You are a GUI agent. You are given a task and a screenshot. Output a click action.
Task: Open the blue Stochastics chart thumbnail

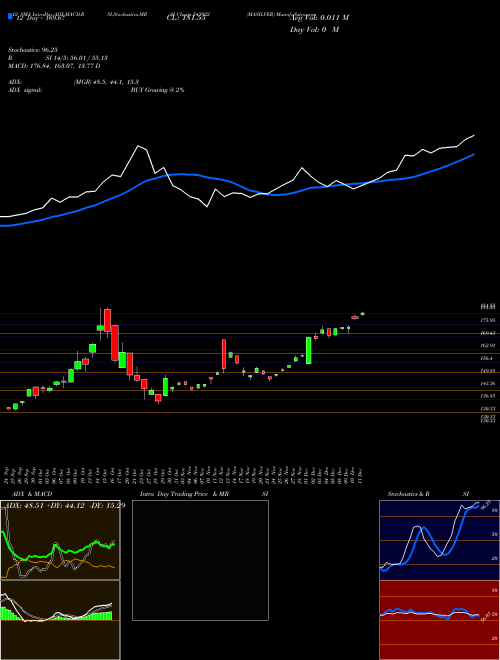point(439,540)
